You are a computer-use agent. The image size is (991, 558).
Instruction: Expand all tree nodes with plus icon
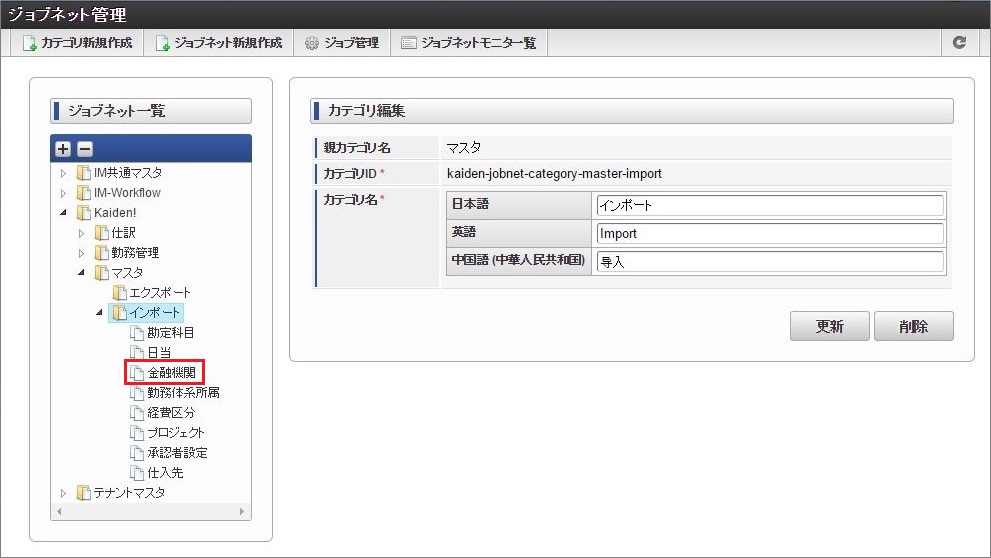(x=63, y=149)
